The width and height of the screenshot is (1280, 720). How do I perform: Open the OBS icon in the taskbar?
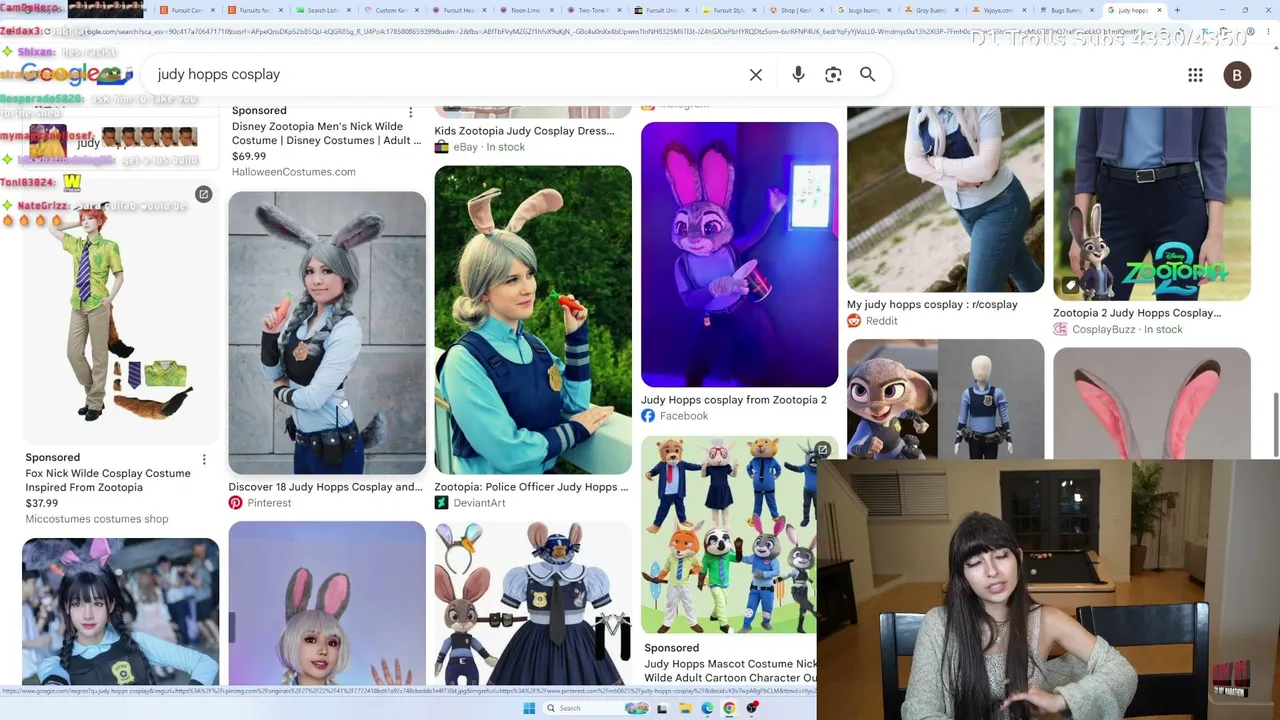pos(752,708)
